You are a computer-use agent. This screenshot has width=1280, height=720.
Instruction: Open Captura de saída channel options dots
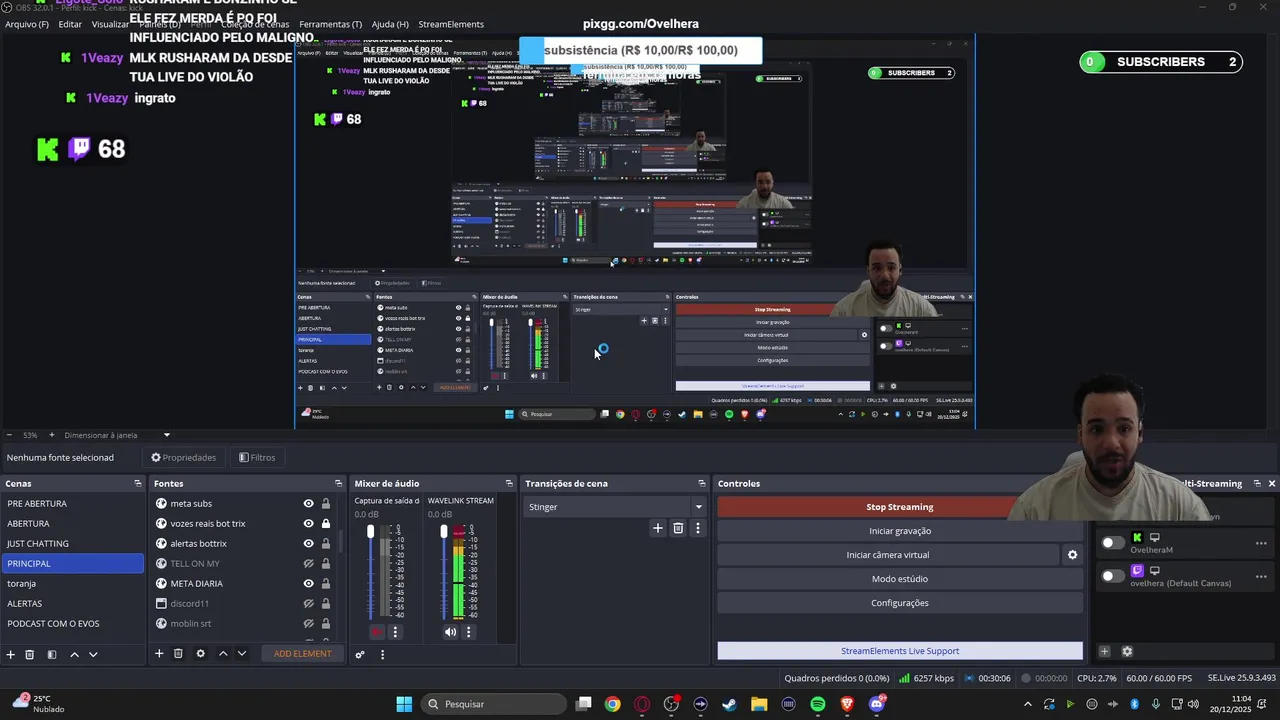(x=395, y=632)
